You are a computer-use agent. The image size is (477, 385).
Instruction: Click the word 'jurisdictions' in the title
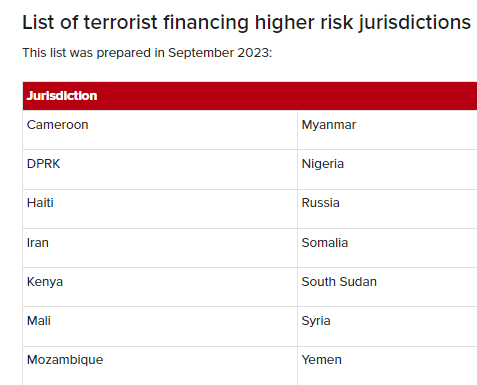click(x=415, y=23)
